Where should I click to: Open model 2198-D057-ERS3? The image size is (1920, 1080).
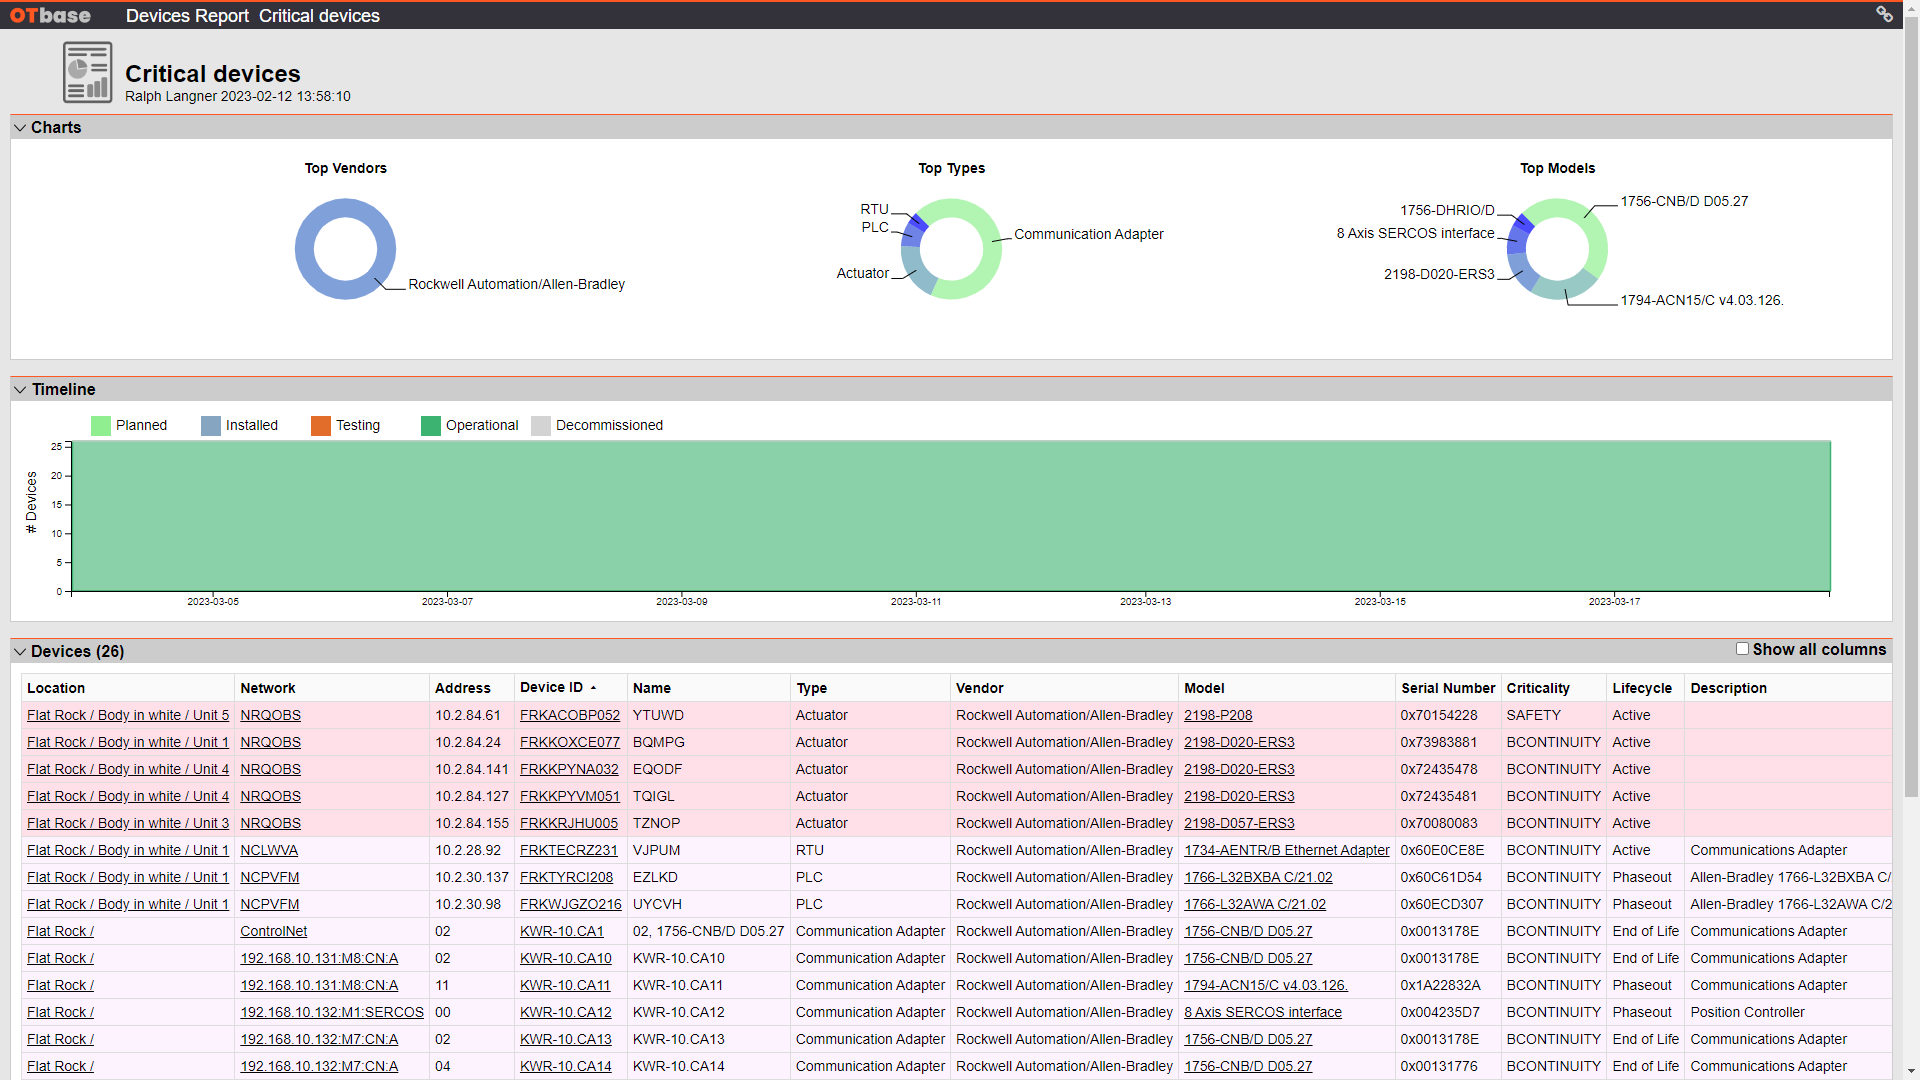pyautogui.click(x=1239, y=824)
